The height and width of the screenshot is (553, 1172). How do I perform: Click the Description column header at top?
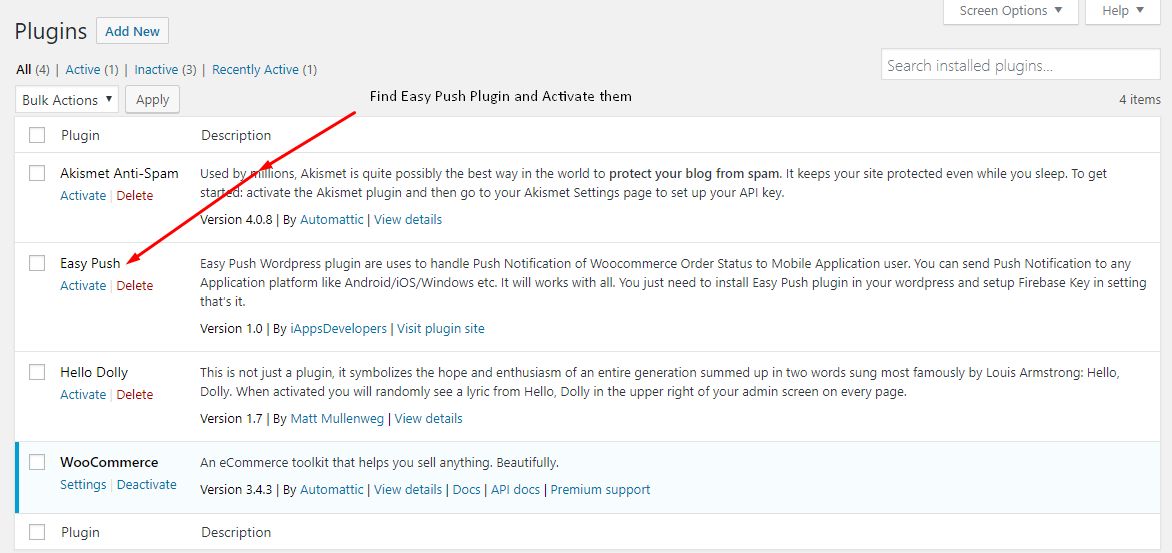click(236, 135)
